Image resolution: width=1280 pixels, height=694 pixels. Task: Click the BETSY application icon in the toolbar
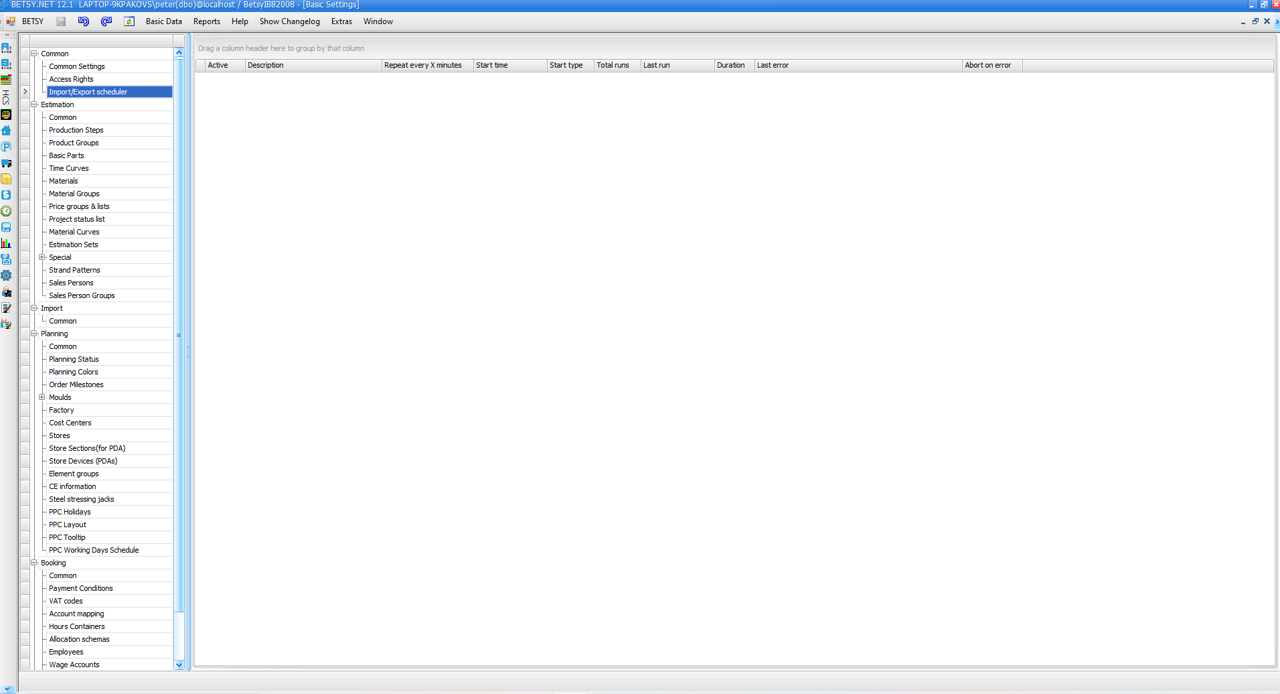pyautogui.click(x=9, y=21)
